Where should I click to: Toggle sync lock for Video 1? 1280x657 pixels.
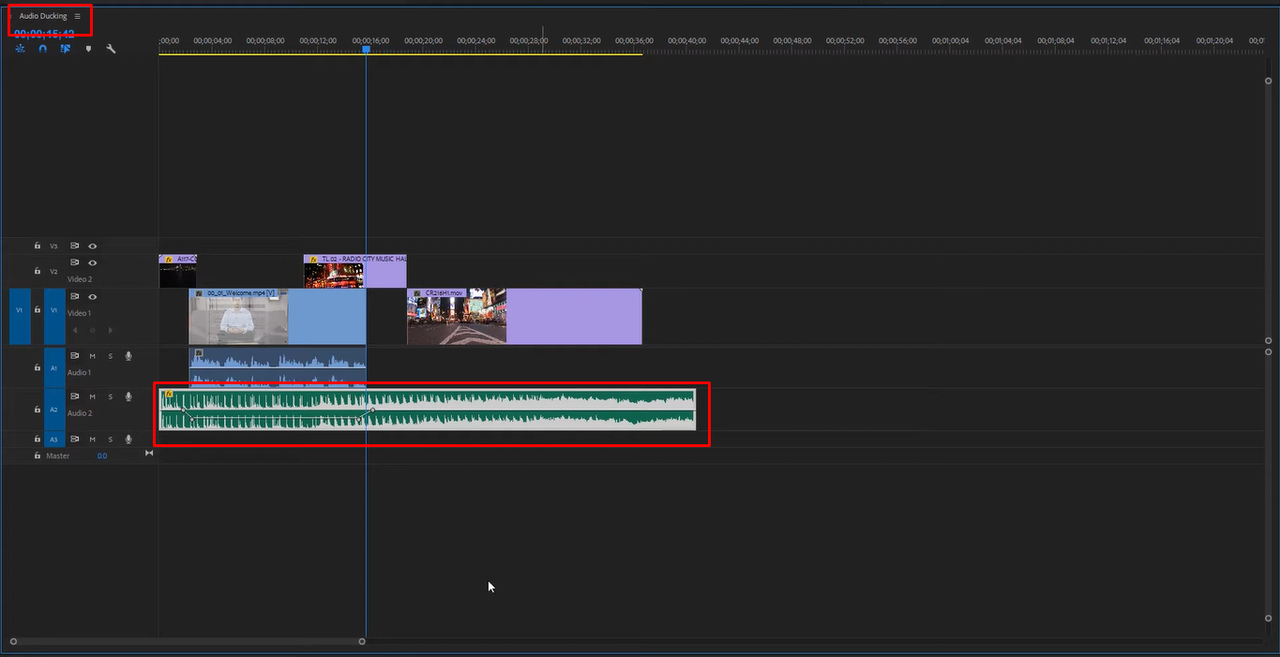tap(74, 297)
